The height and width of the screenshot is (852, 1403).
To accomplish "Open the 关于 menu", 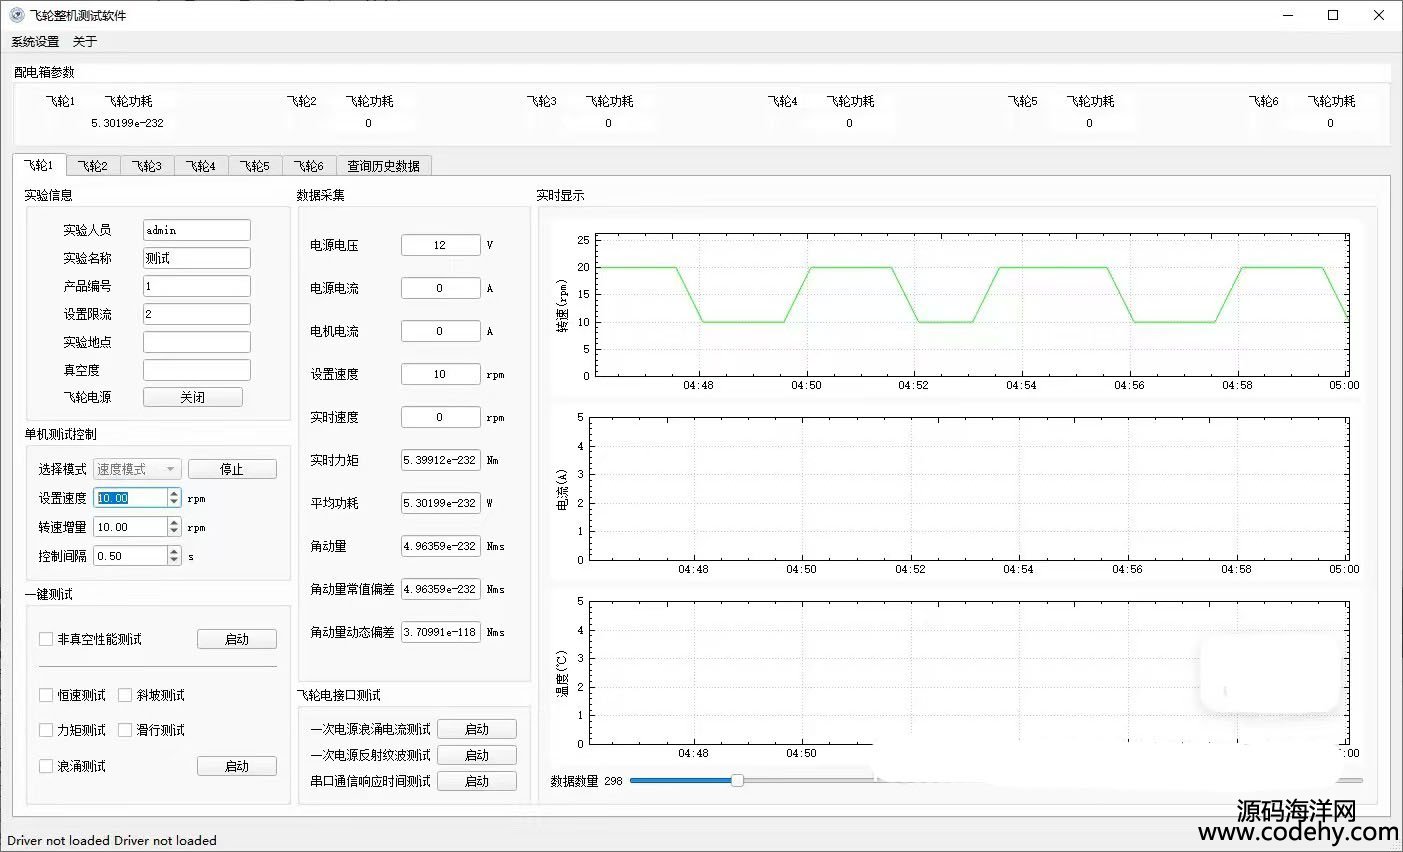I will [x=85, y=42].
